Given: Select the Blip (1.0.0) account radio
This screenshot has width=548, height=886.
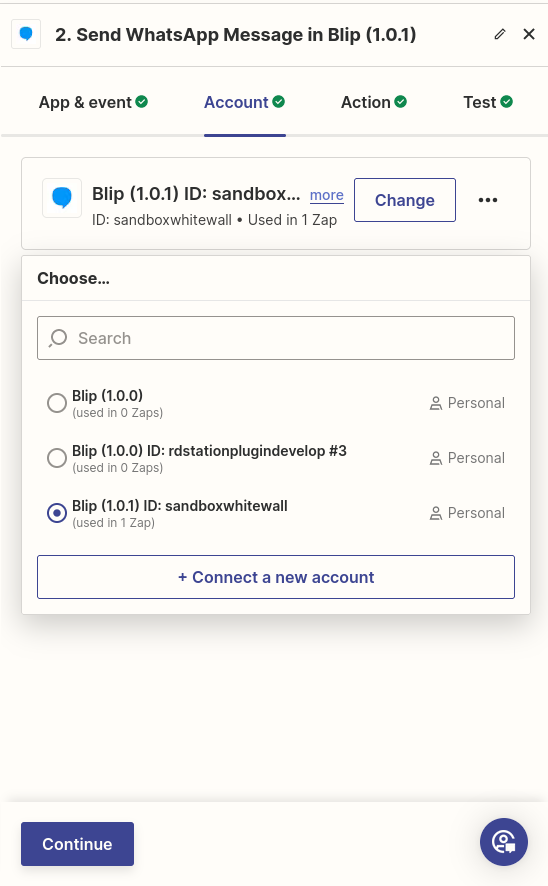Looking at the screenshot, I should (x=56, y=403).
